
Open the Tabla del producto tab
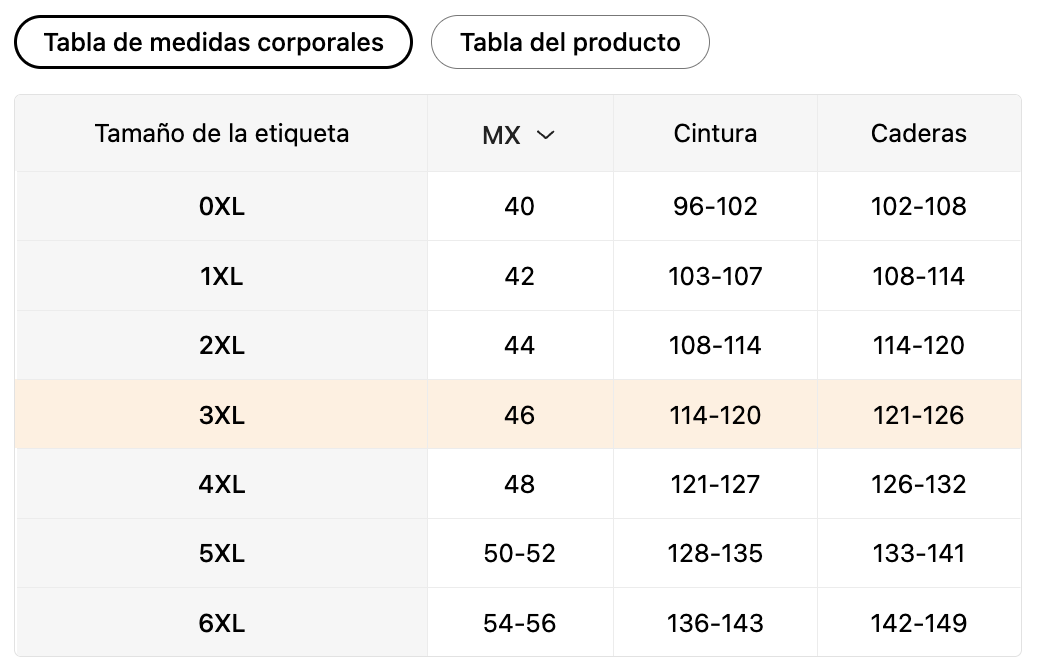(570, 42)
